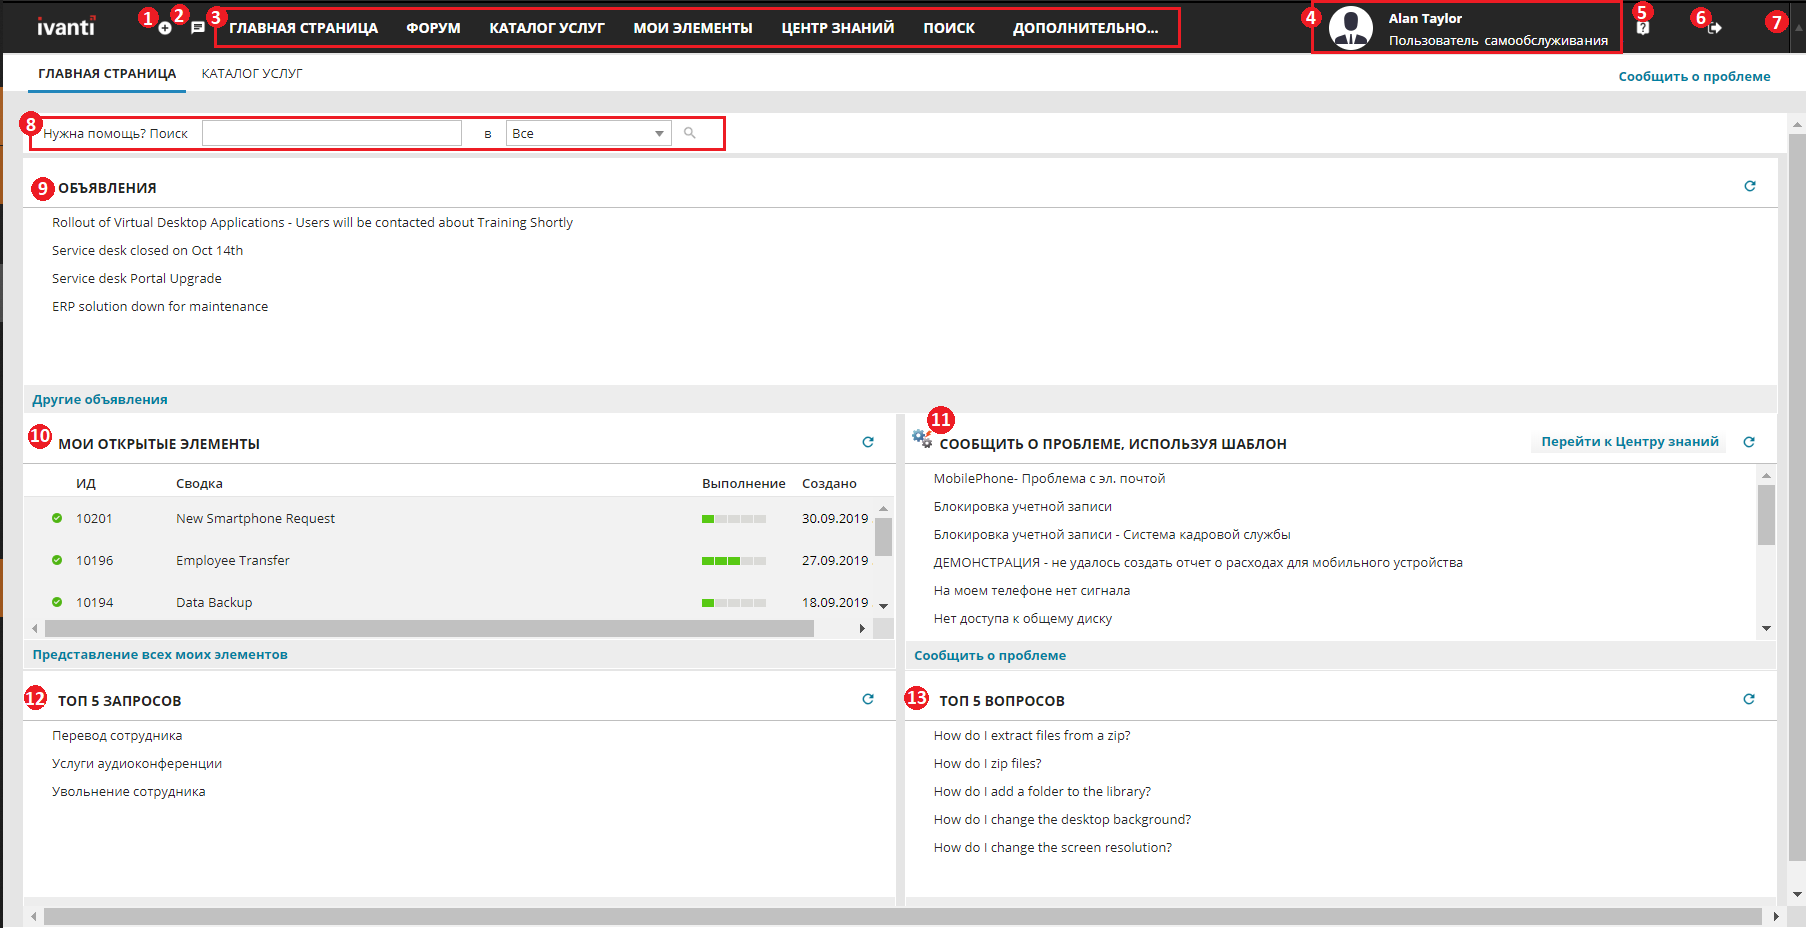Open the 'Все' search scope dropdown
The height and width of the screenshot is (928, 1806).
(x=588, y=133)
